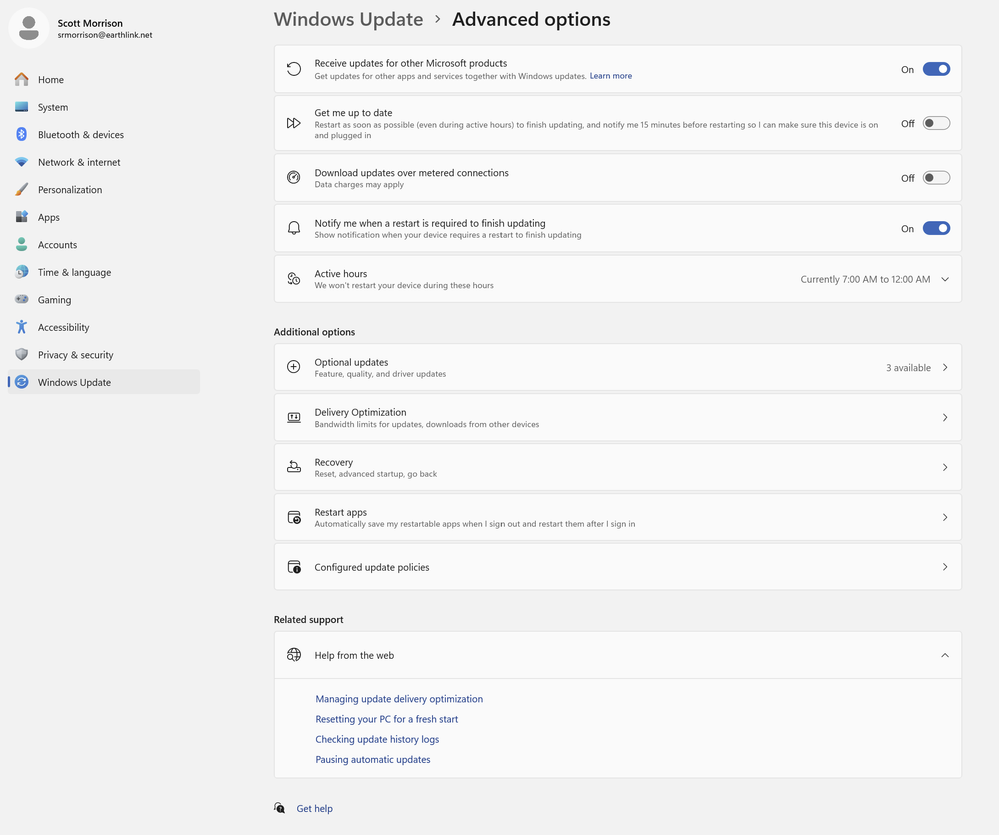Click the Accessibility figure icon

click(21, 327)
